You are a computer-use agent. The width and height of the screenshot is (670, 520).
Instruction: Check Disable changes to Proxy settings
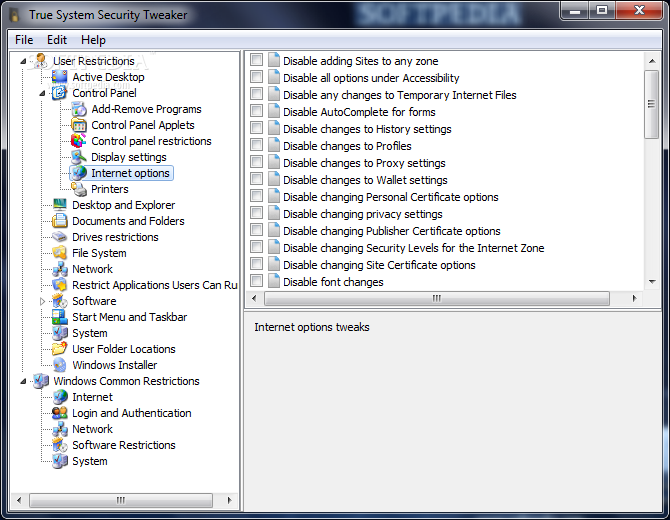point(256,162)
